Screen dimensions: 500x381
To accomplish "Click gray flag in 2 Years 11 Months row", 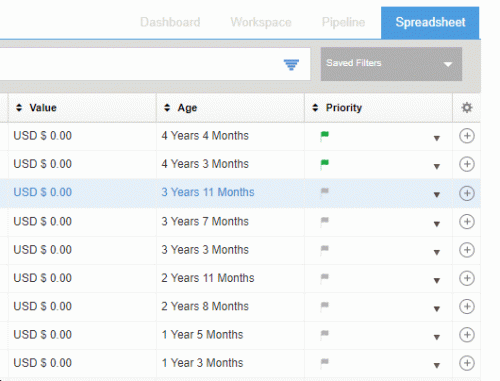I will (x=324, y=278).
